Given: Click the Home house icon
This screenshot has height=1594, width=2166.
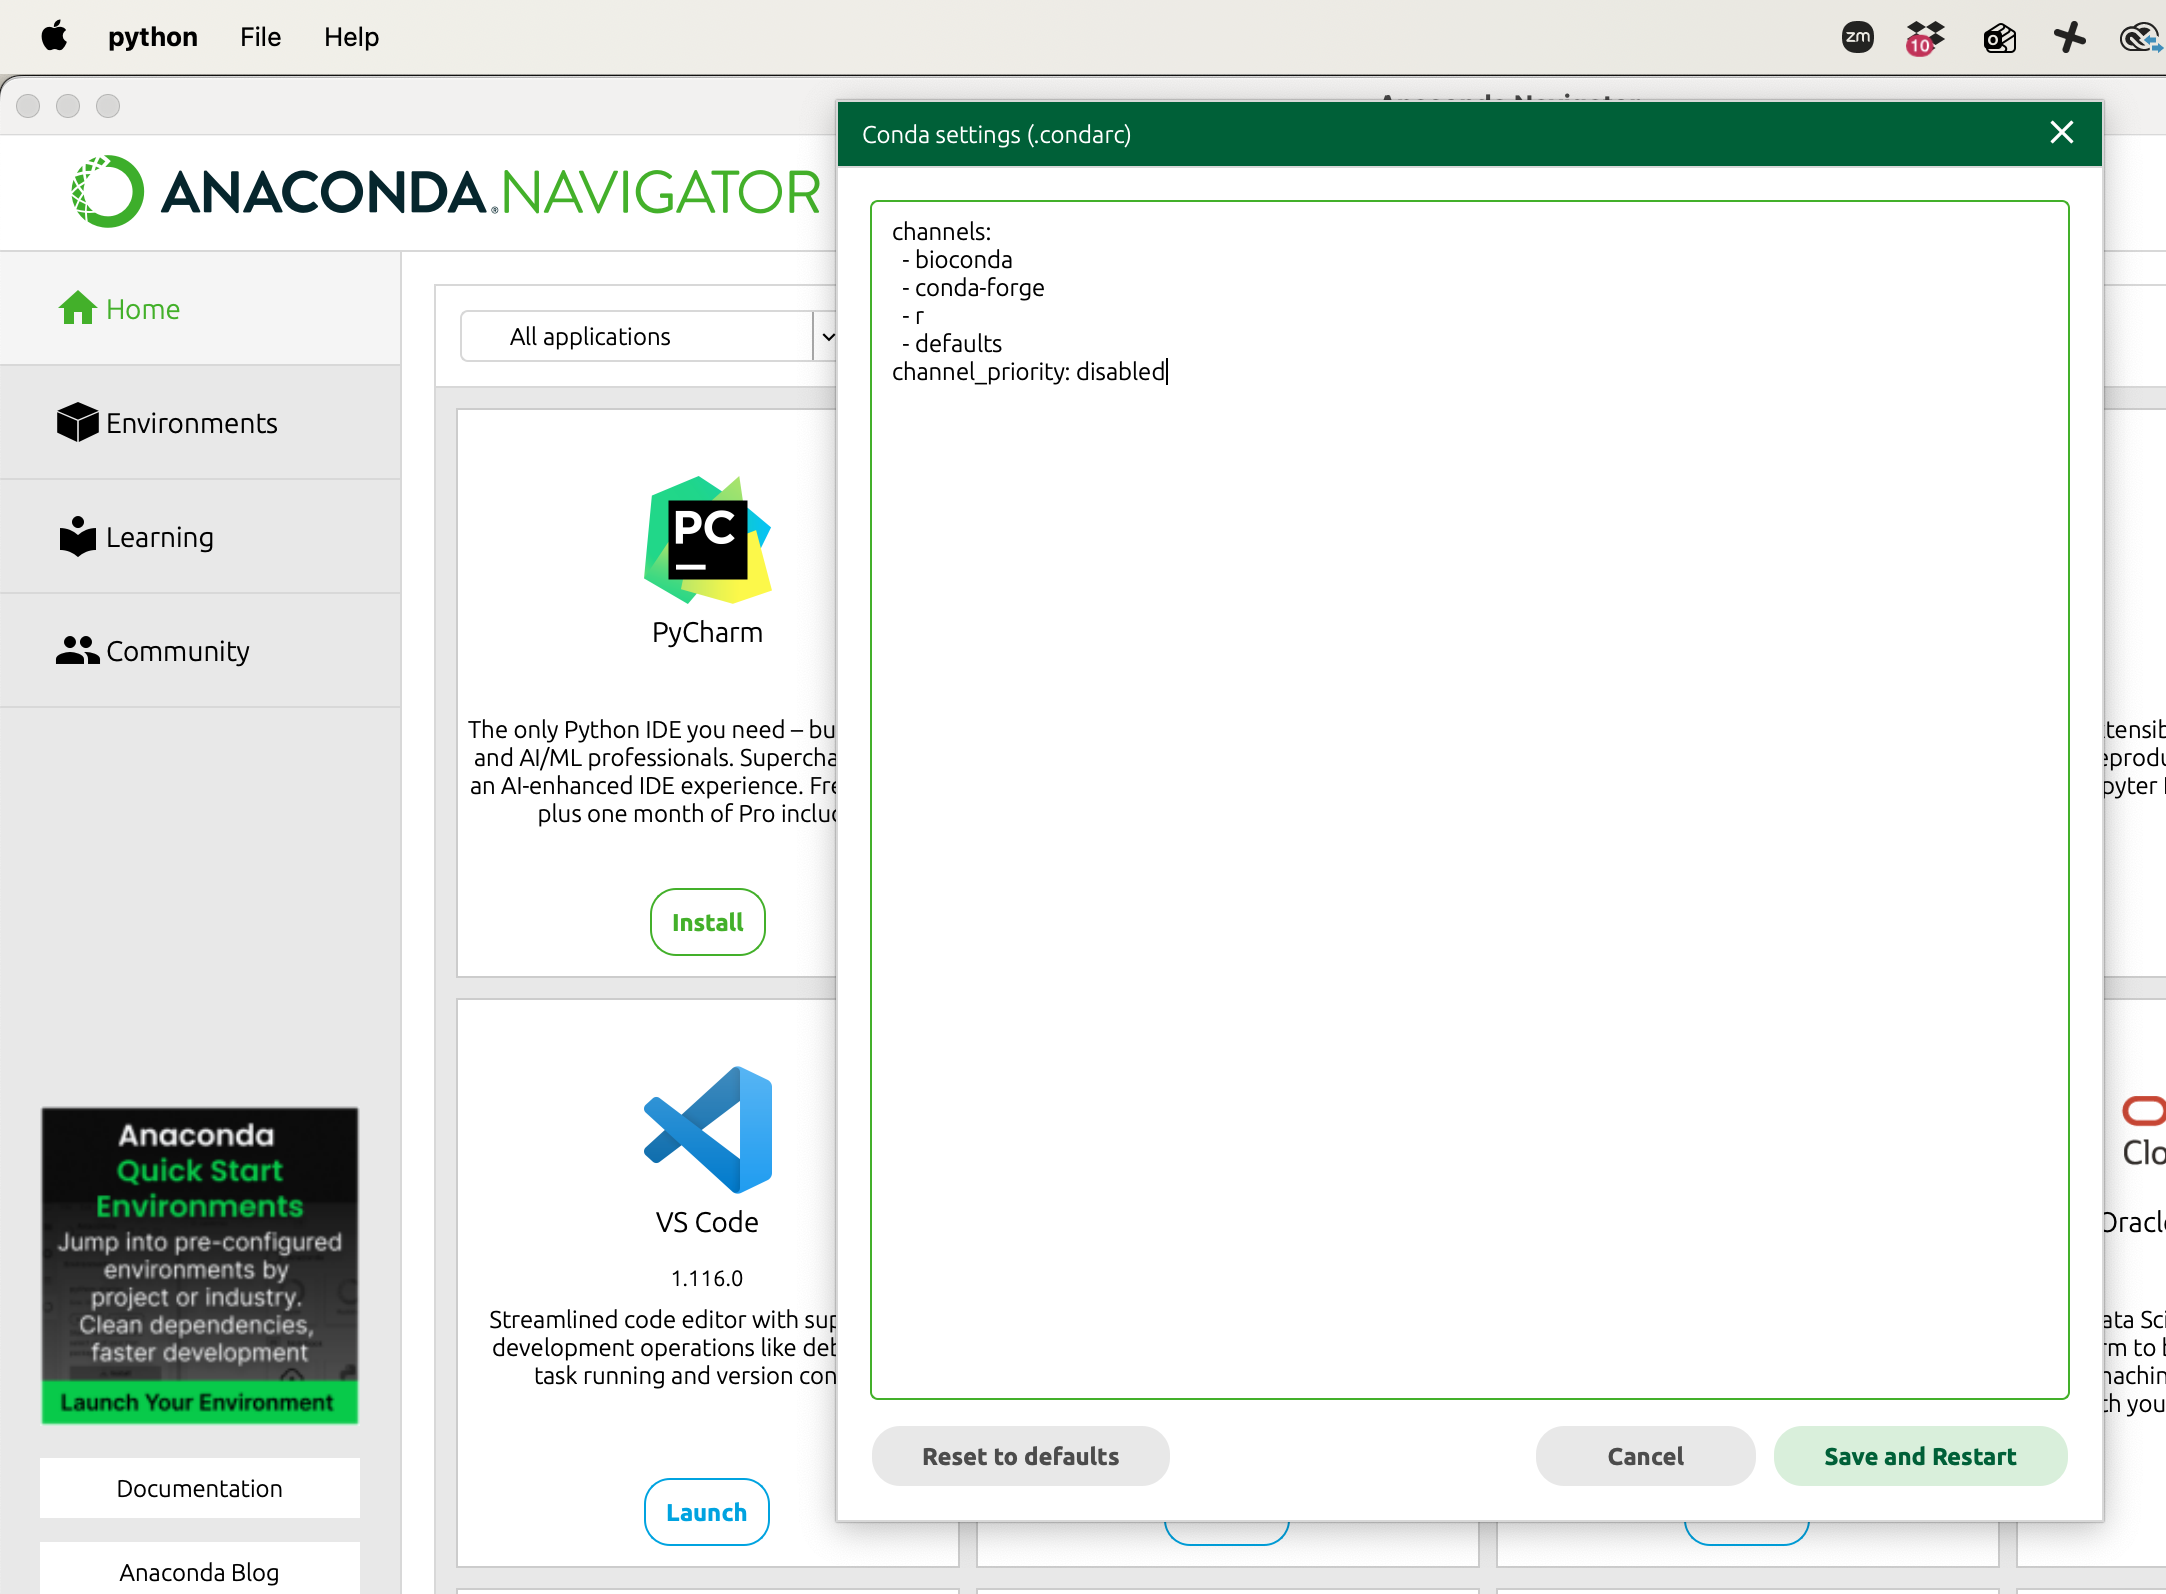Looking at the screenshot, I should tap(77, 308).
